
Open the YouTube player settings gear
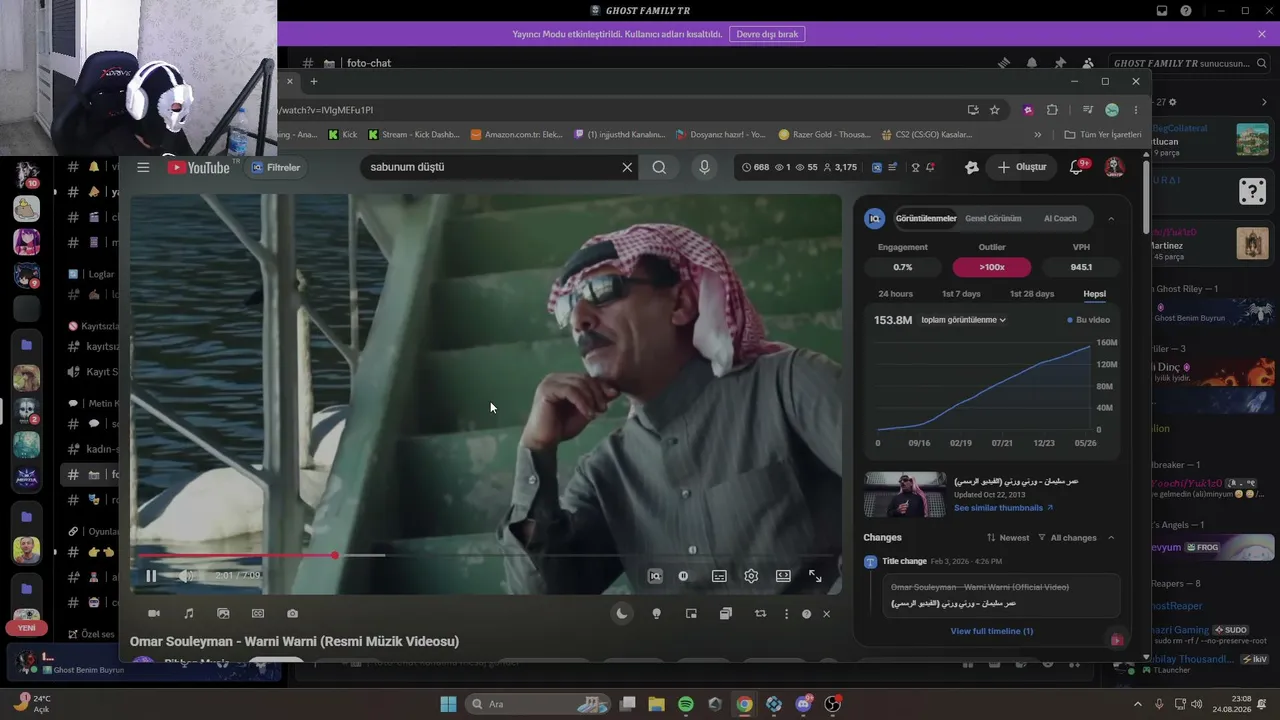[751, 576]
